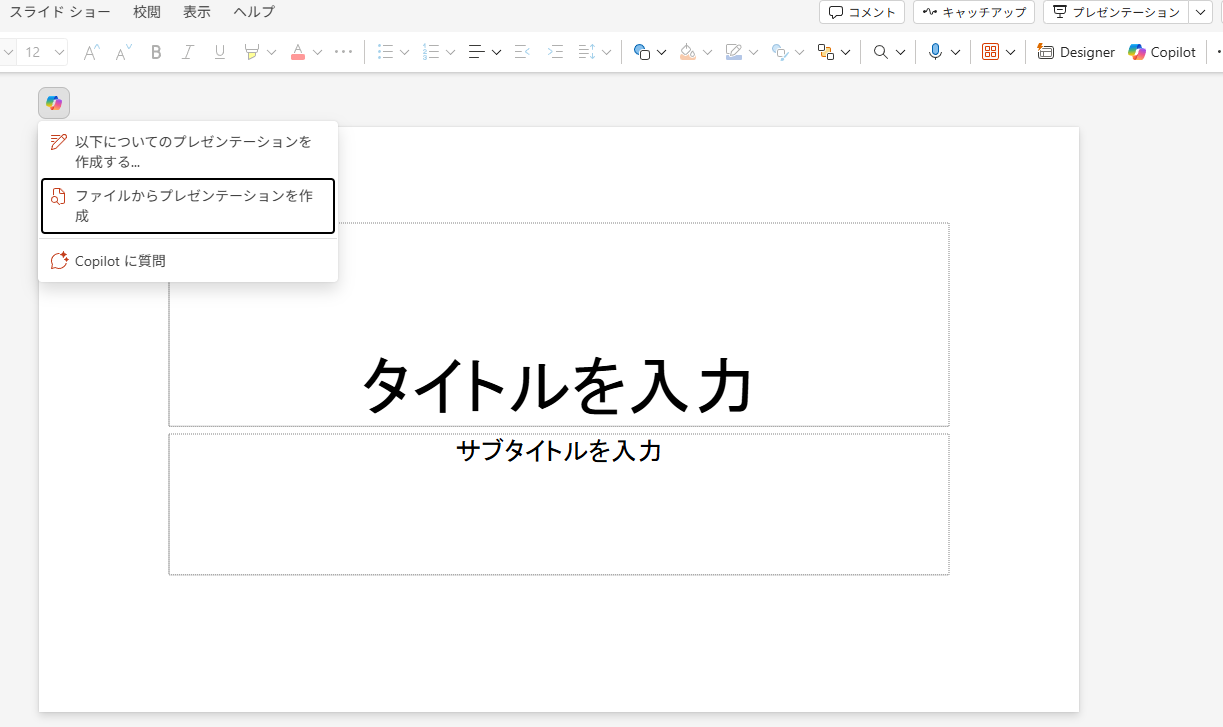This screenshot has height=727, width=1223.
Task: Click the Increase font size icon
Action: pos(91,52)
